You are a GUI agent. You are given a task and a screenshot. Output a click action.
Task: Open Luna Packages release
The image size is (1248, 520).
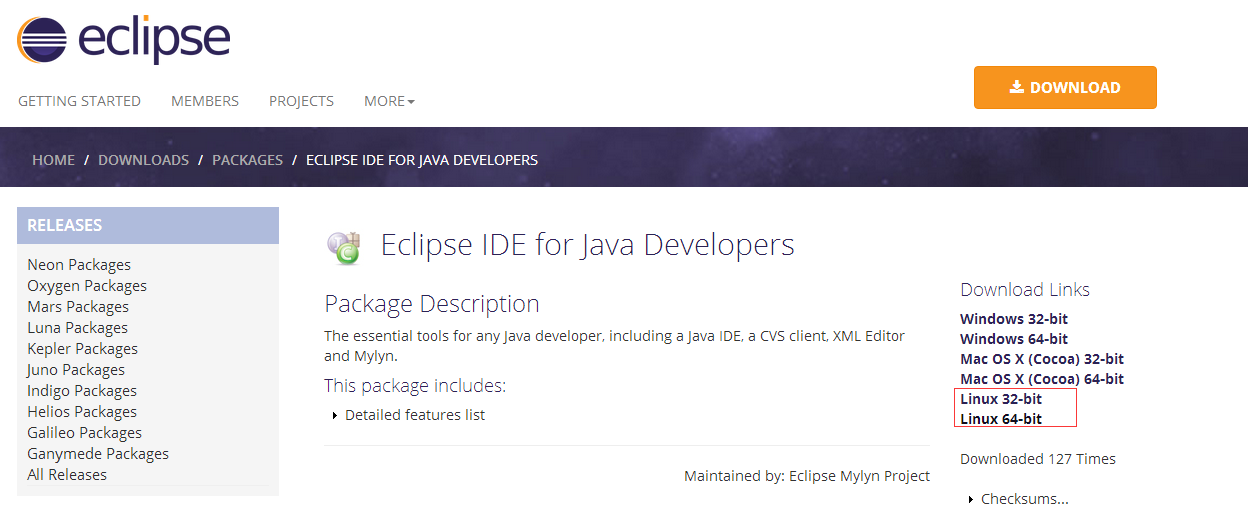pyautogui.click(x=77, y=328)
